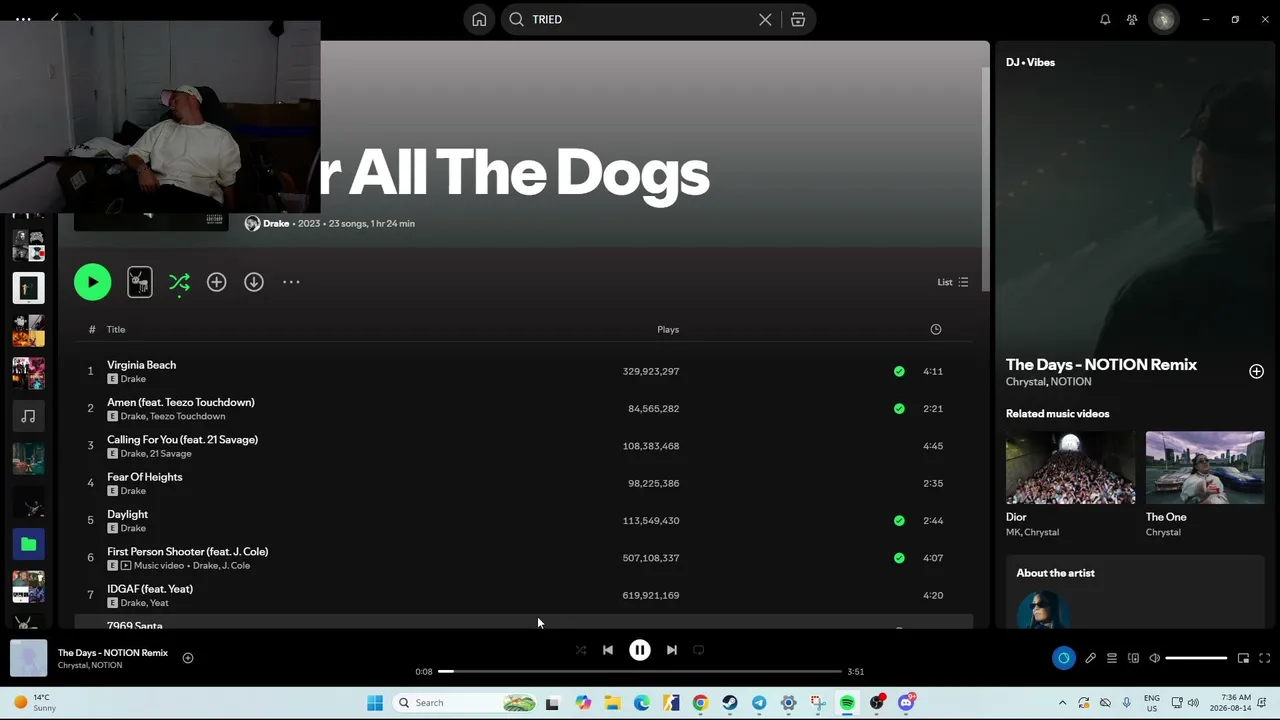Open the play queue

click(x=1111, y=658)
